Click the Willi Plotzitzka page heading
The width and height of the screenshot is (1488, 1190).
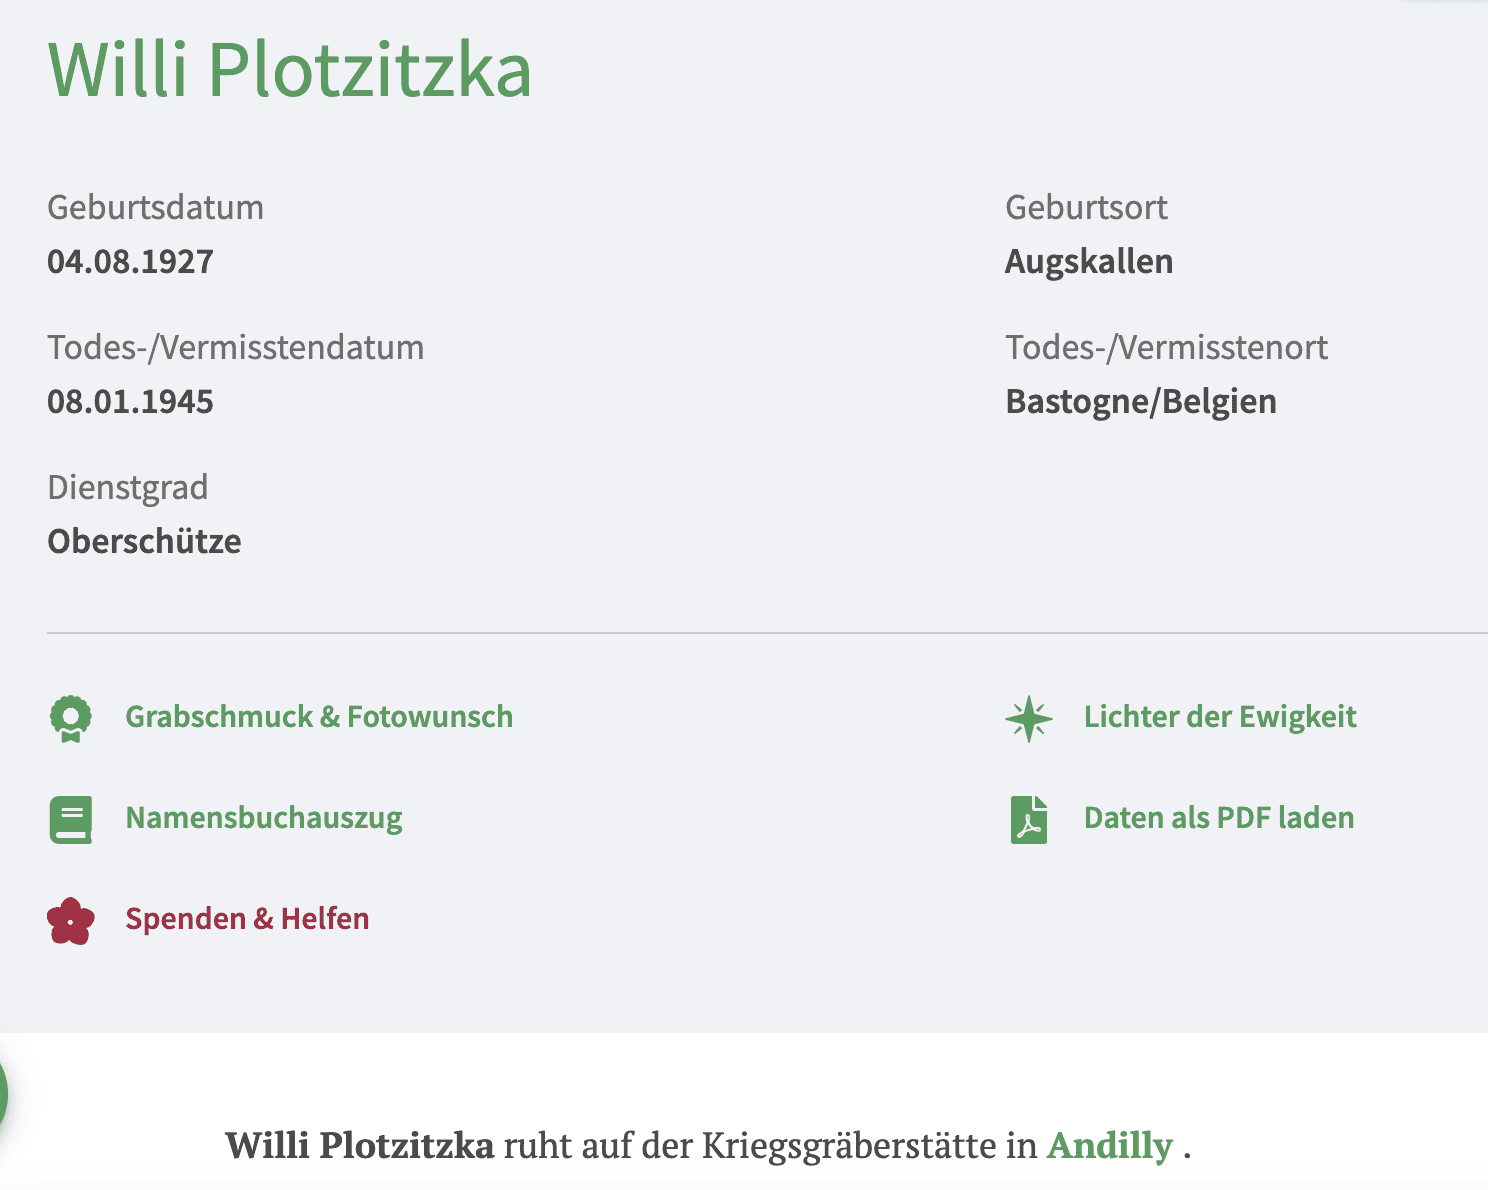(x=289, y=70)
